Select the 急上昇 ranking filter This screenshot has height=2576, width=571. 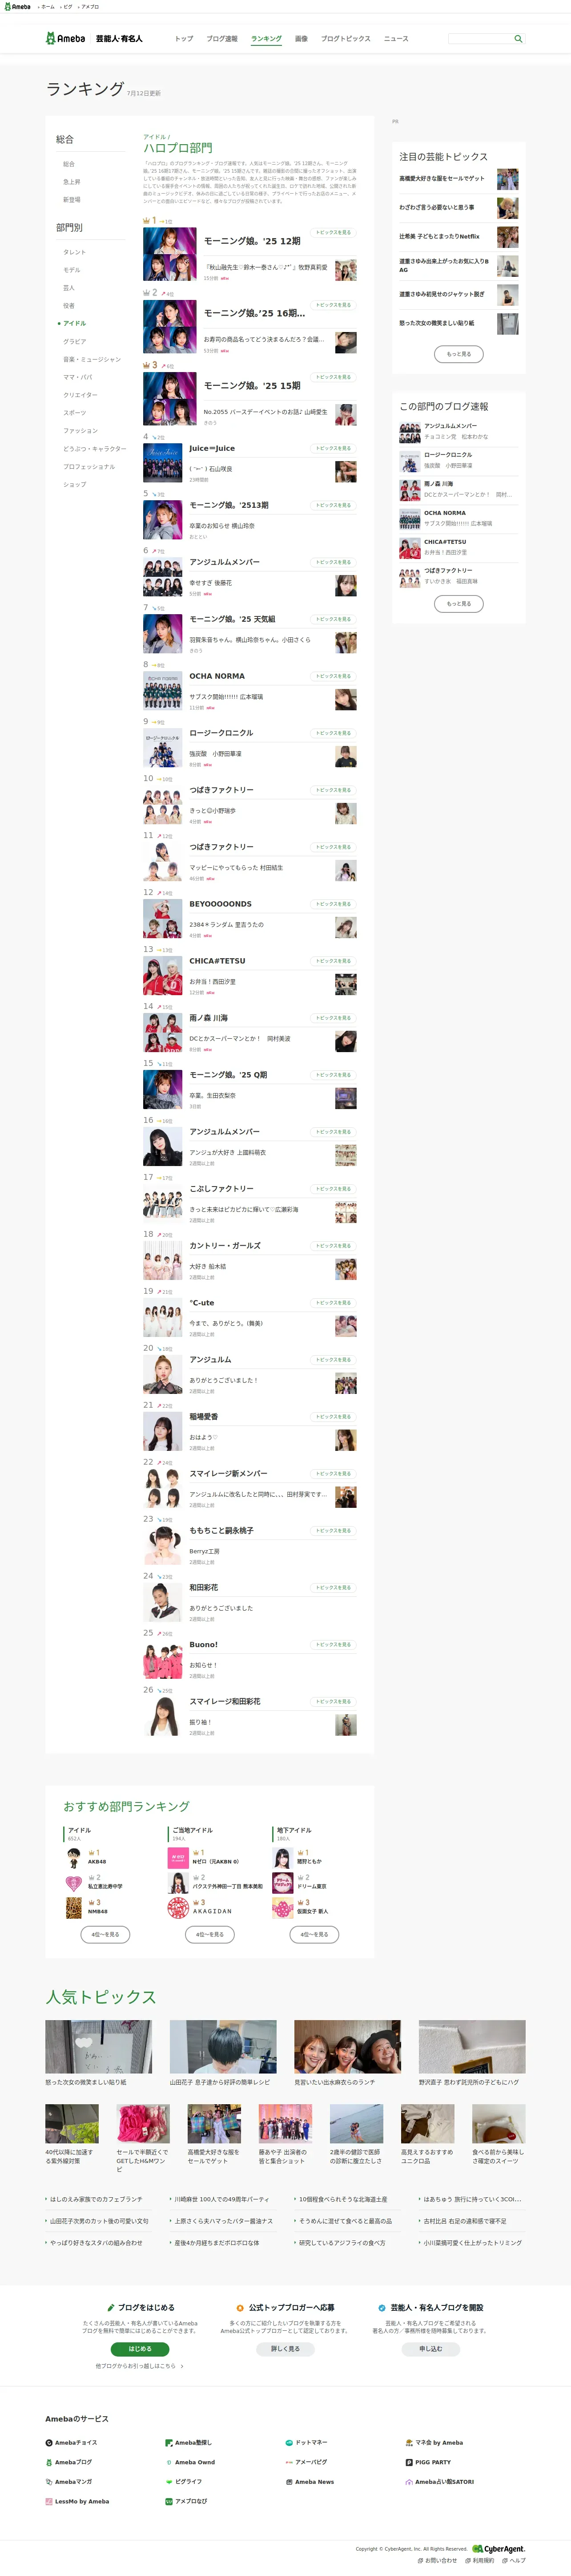(x=72, y=182)
